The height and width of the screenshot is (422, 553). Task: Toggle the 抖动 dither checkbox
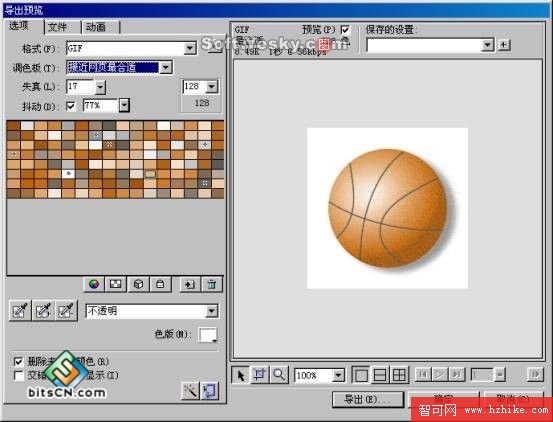point(71,106)
